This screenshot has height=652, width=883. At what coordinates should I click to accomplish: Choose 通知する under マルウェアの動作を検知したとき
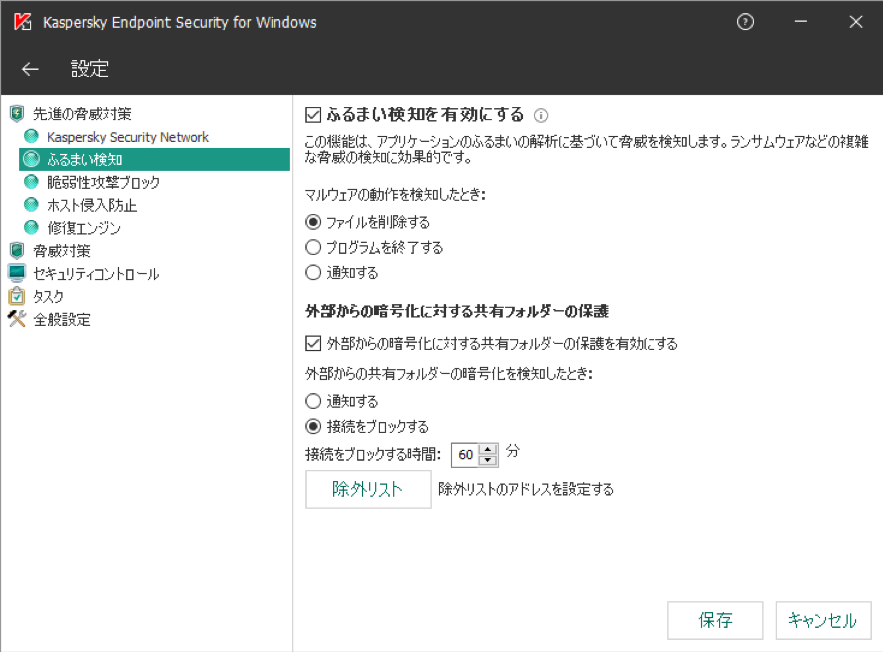pyautogui.click(x=313, y=273)
